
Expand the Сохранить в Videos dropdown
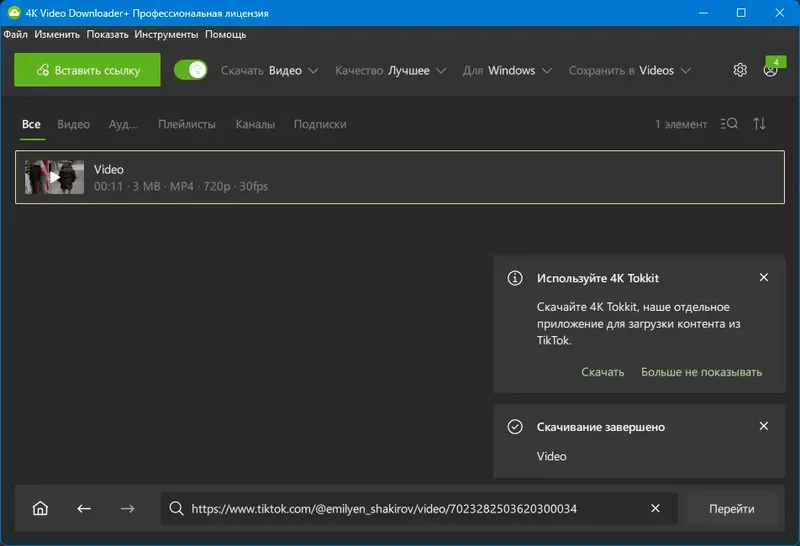(x=630, y=70)
